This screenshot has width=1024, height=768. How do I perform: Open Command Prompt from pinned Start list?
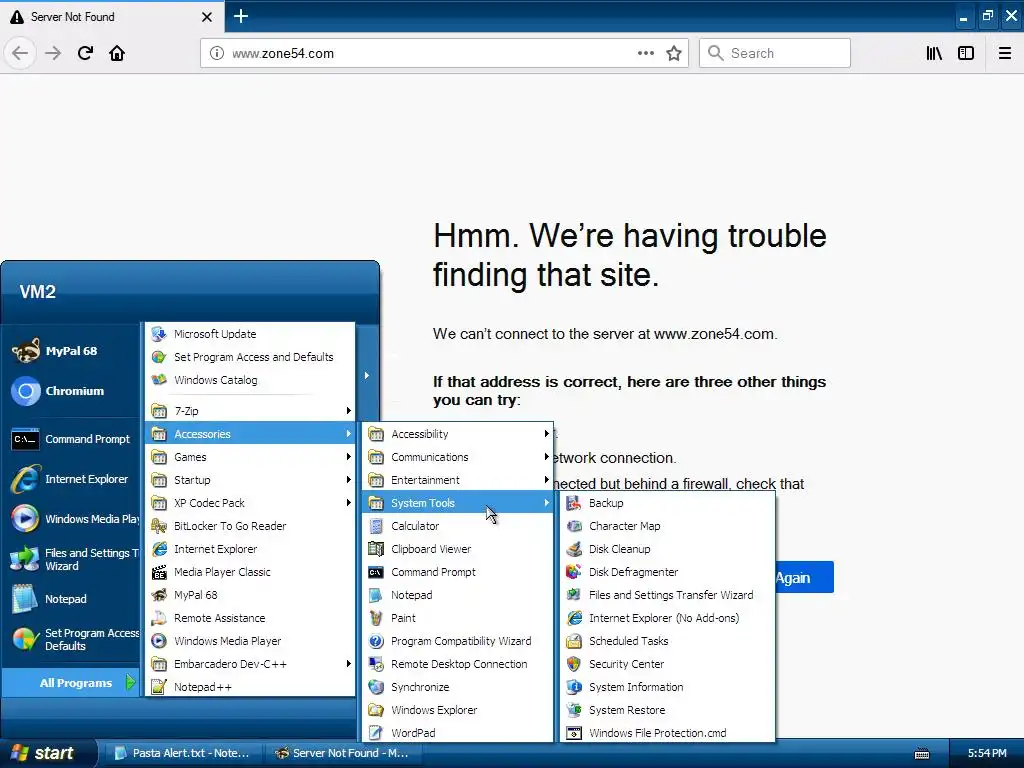(71, 439)
